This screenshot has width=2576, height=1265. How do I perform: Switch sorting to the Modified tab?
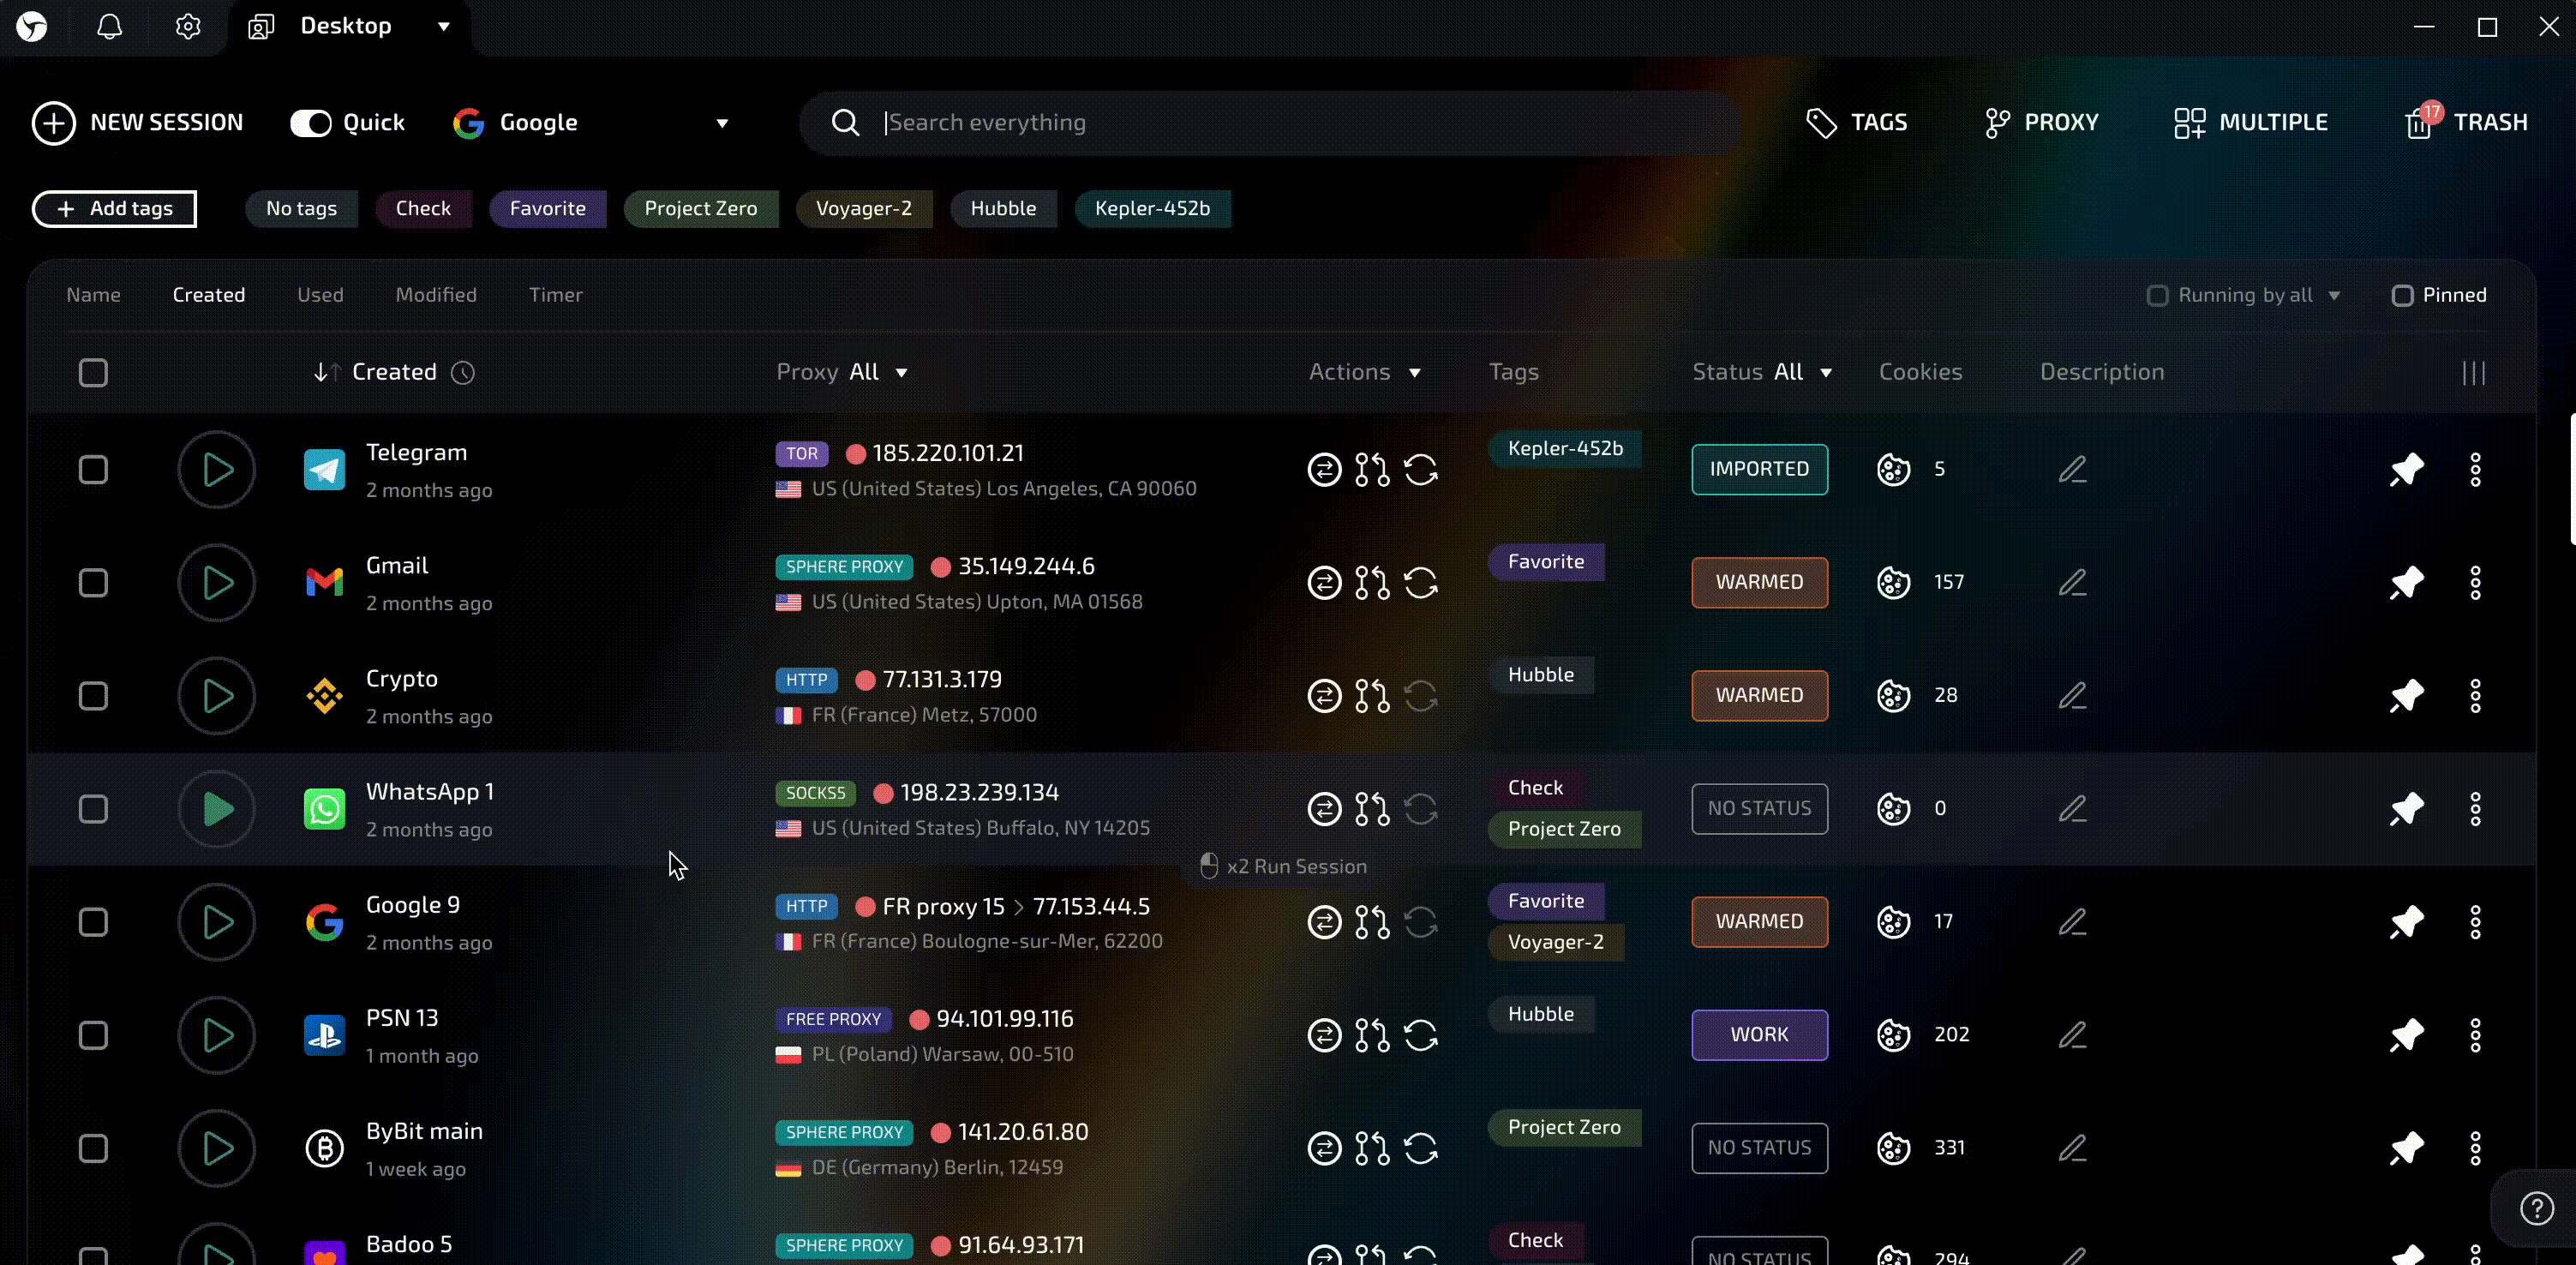click(x=436, y=295)
